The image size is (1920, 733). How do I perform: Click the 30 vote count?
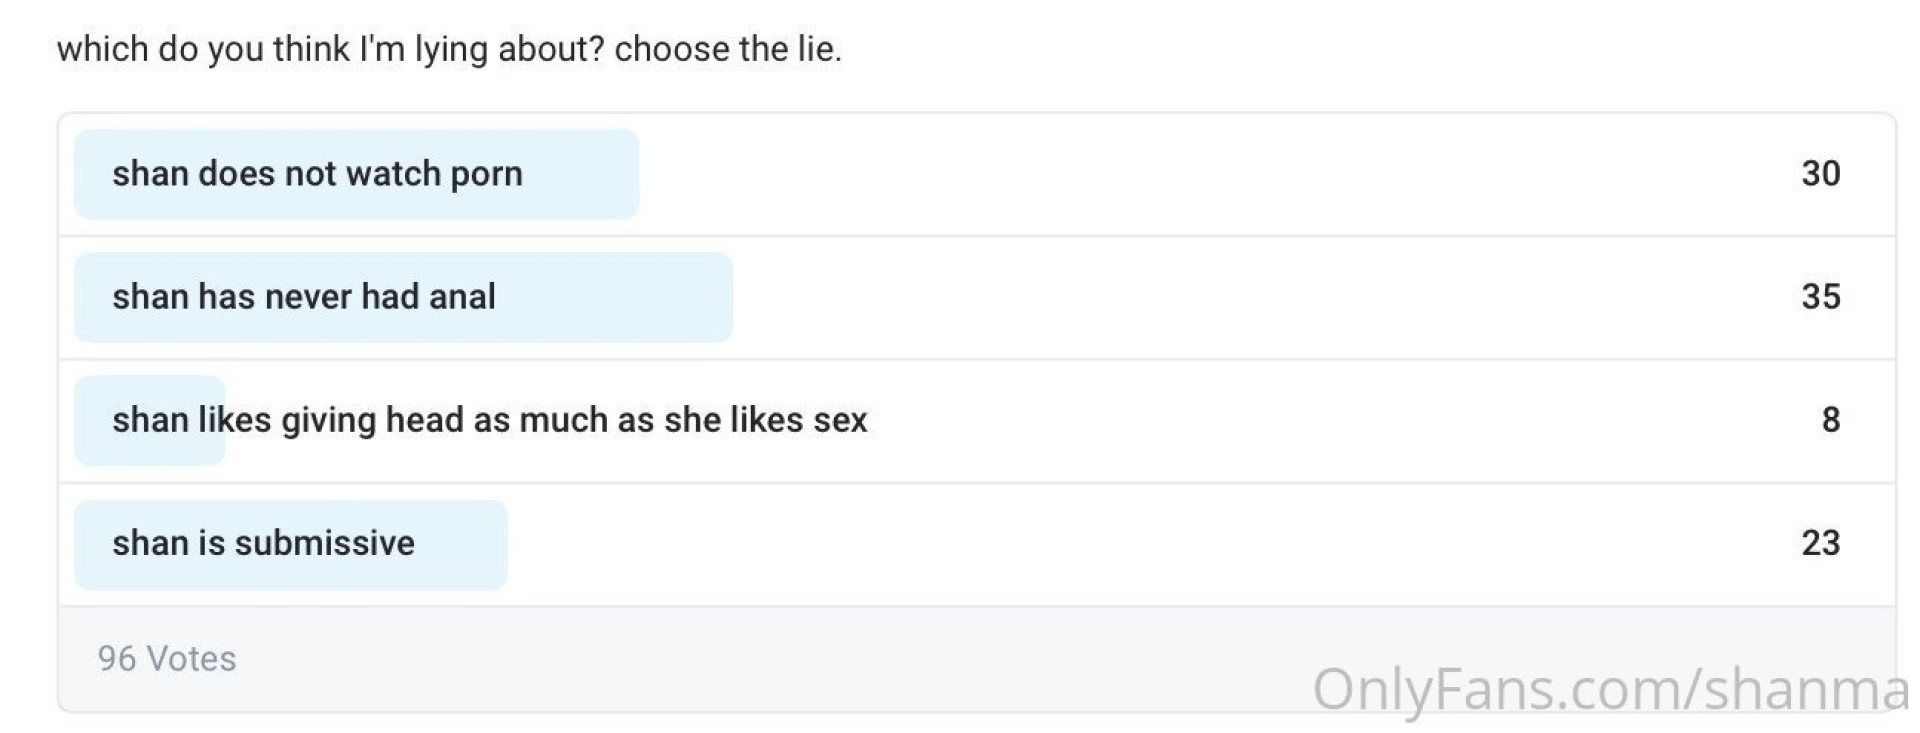pos(1820,174)
